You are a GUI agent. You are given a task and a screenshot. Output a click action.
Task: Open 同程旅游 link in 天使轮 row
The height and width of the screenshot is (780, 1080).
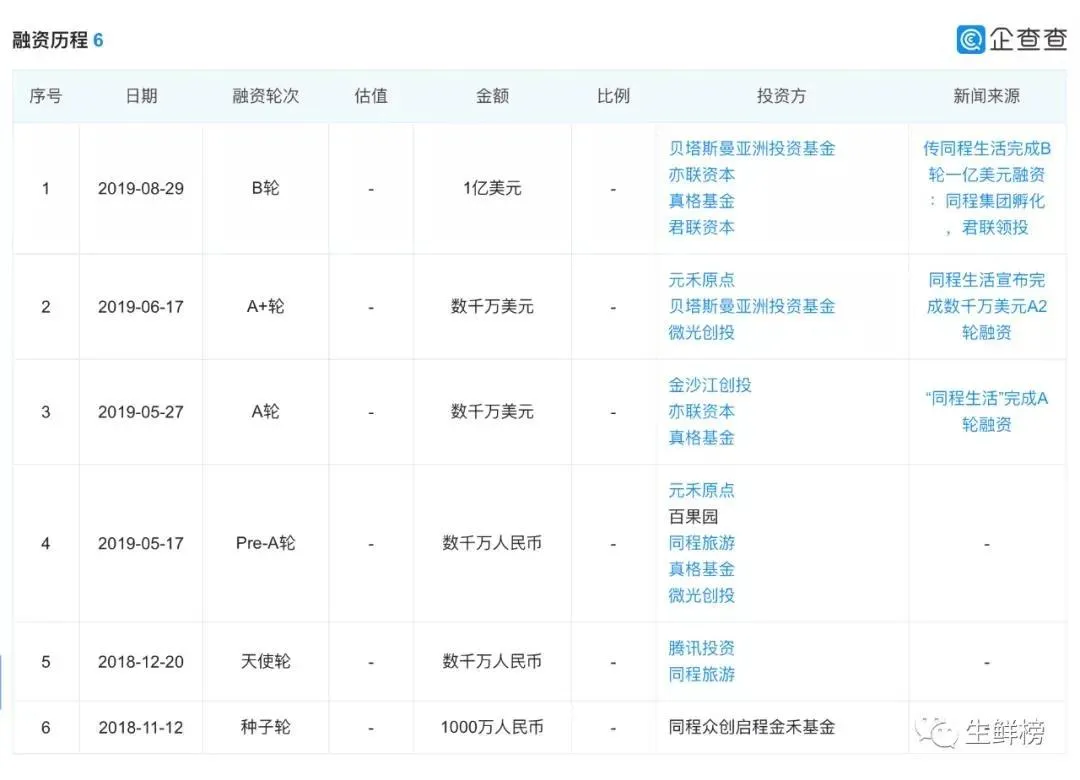(701, 674)
